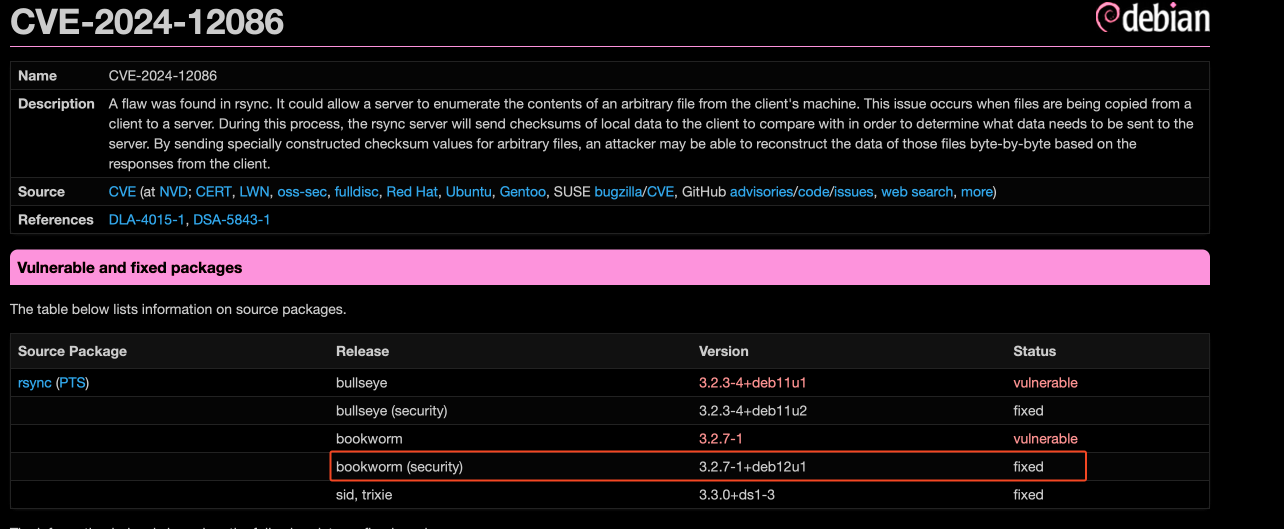
Task: Open the NVD source link
Action: [174, 192]
